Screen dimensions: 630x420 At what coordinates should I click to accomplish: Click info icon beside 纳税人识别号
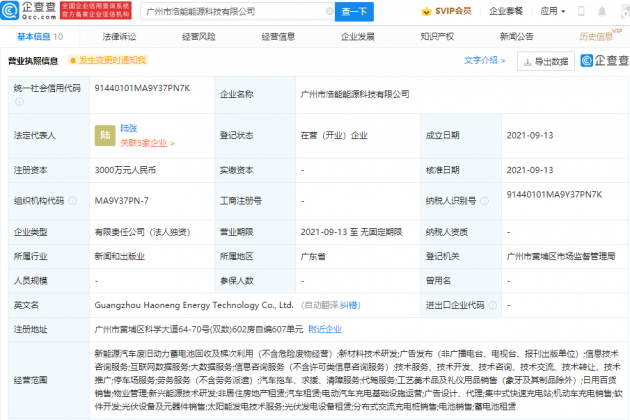click(485, 201)
